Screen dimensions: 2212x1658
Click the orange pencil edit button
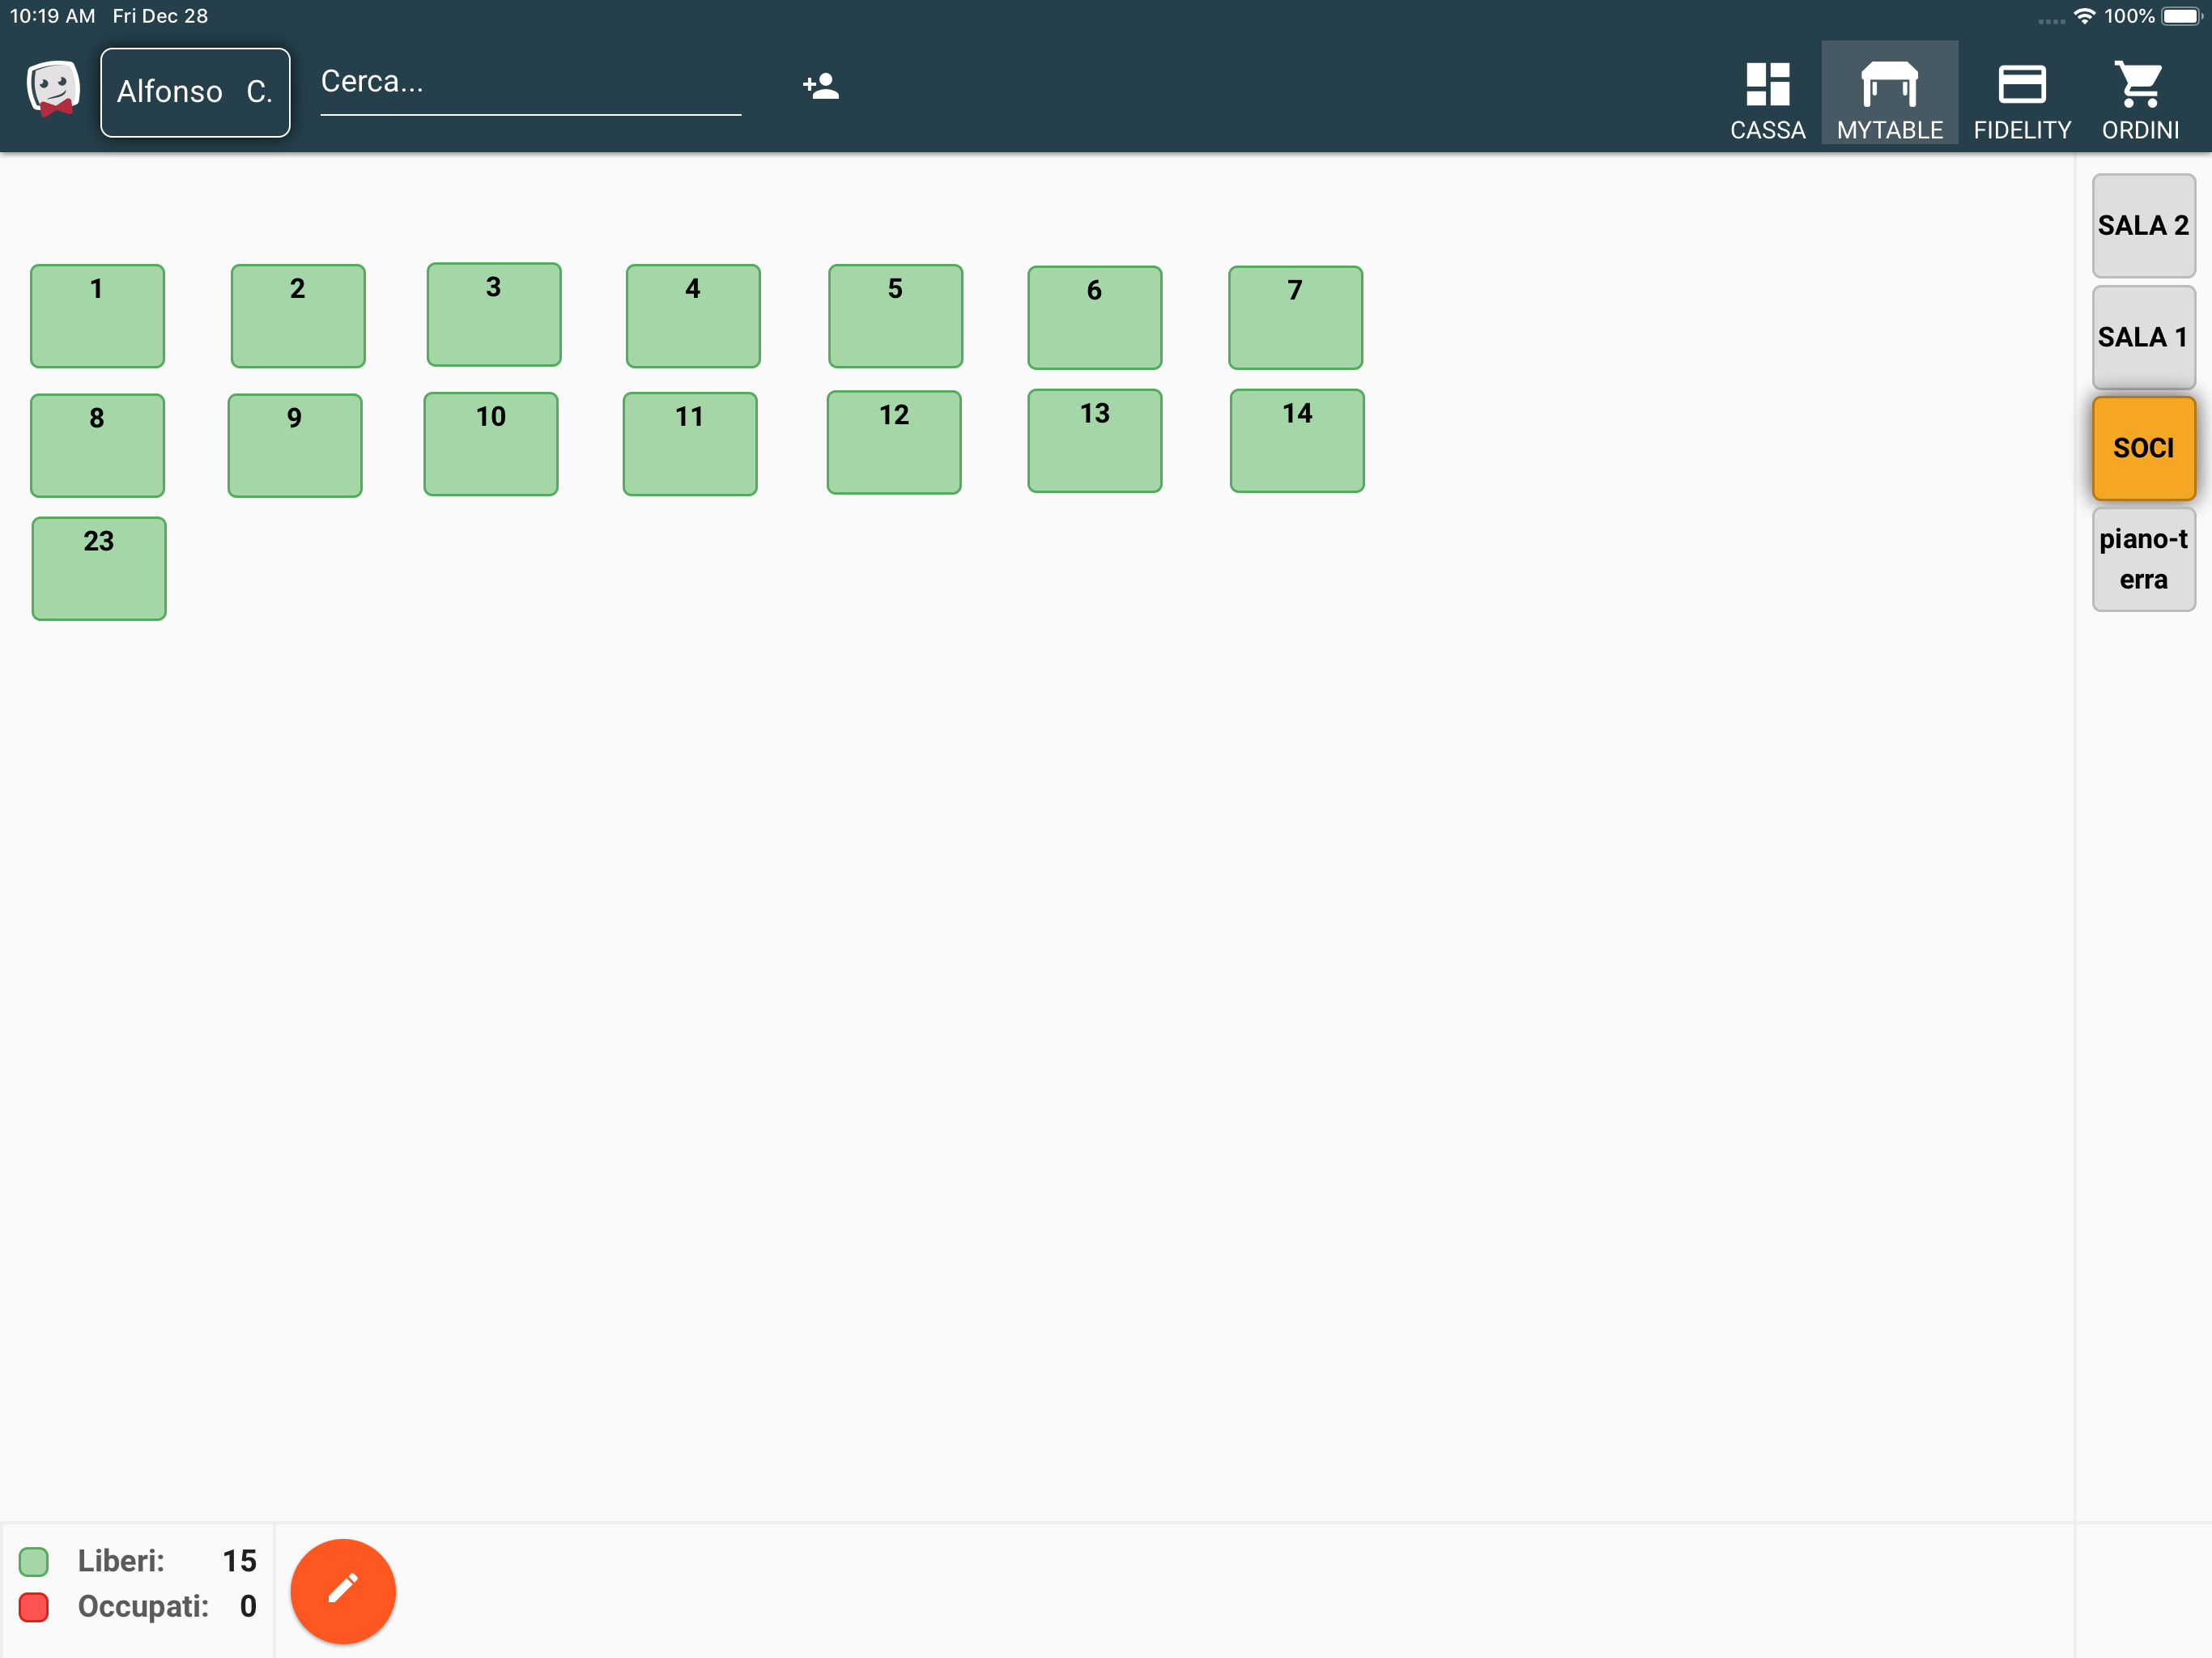pos(343,1591)
